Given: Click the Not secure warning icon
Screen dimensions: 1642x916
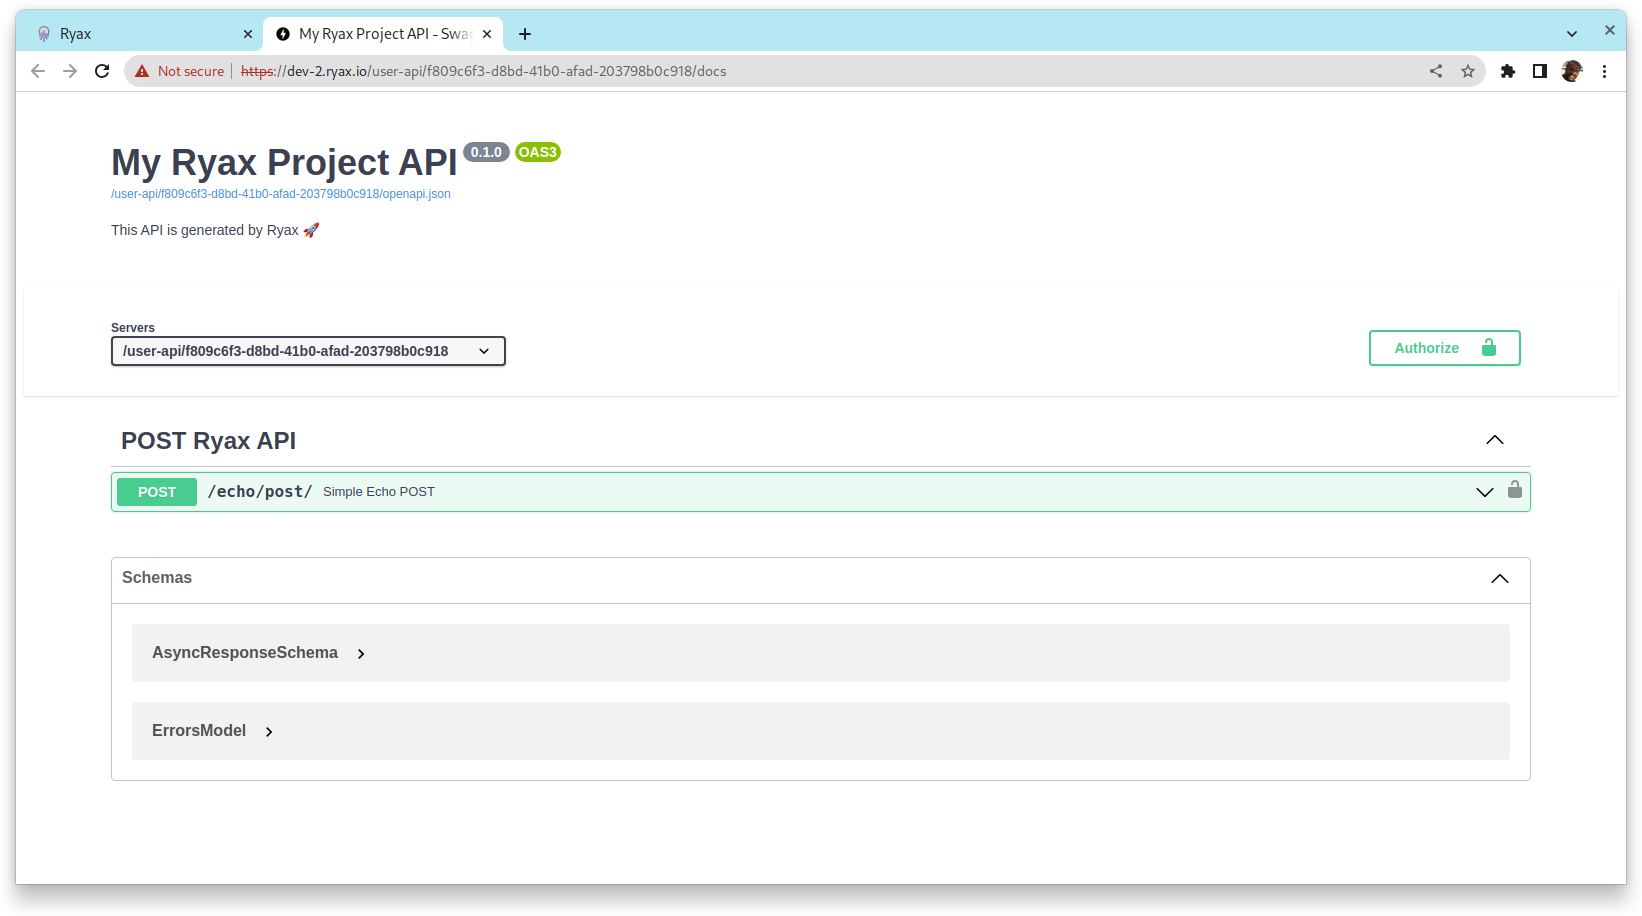Looking at the screenshot, I should [x=142, y=71].
